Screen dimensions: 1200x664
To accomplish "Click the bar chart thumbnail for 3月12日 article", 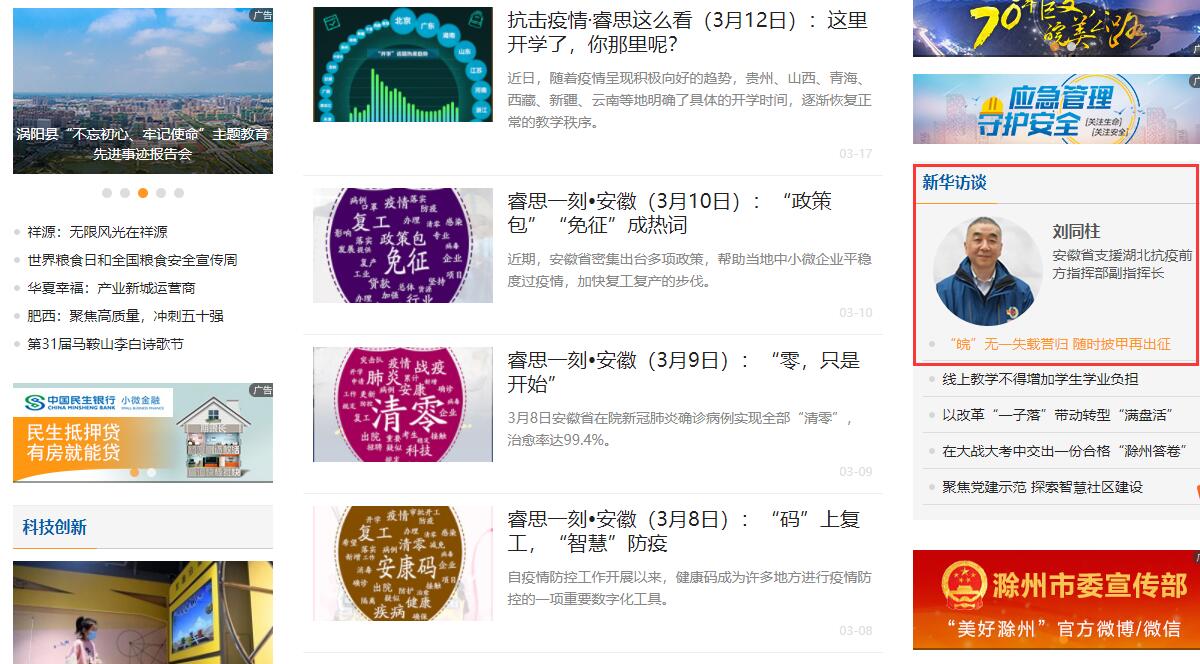I will (x=403, y=65).
